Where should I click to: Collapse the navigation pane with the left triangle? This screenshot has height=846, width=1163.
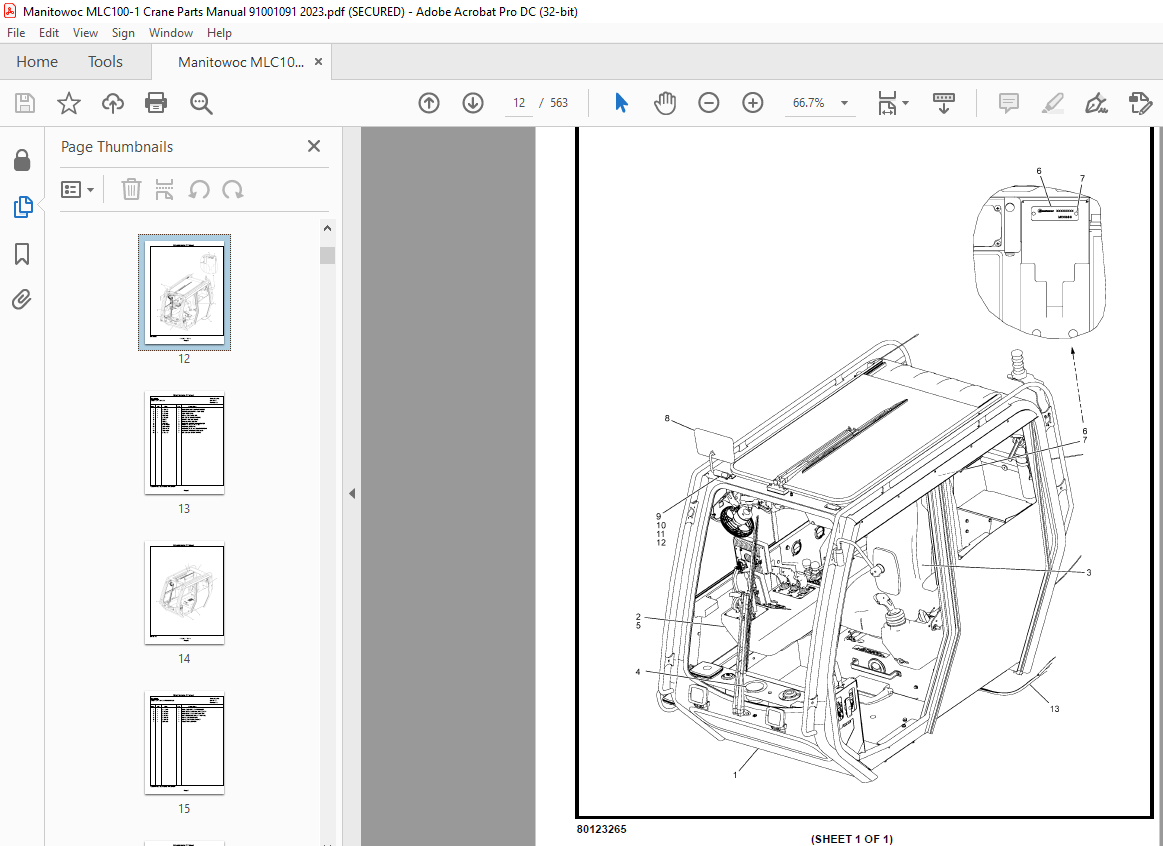click(x=352, y=493)
